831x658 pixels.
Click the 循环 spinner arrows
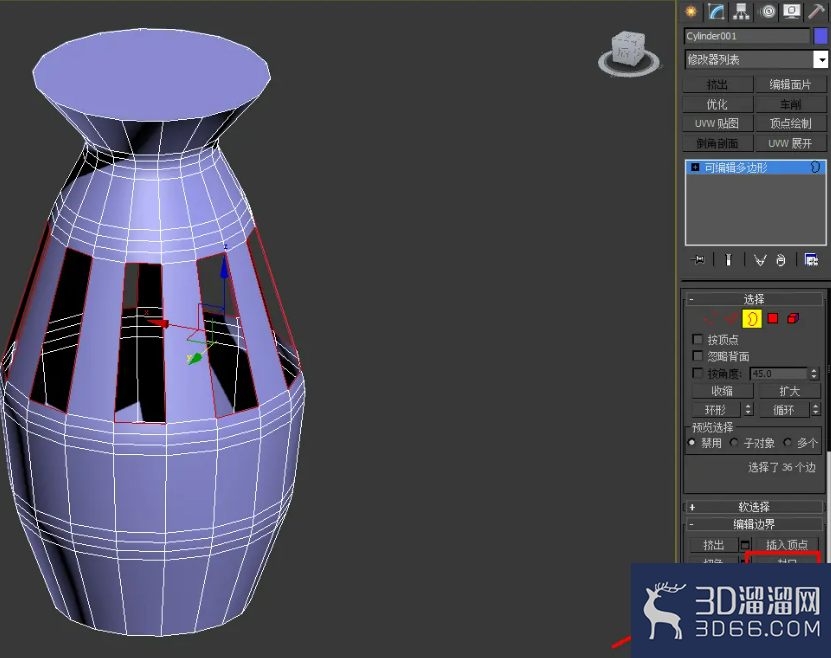coord(815,410)
